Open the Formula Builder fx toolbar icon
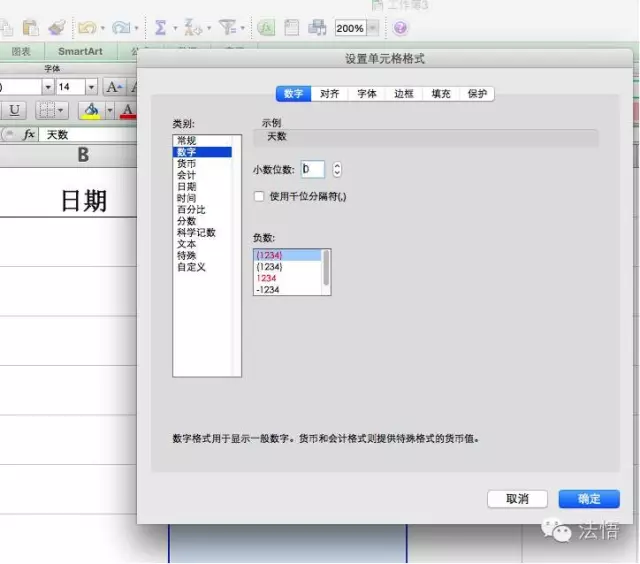640x564 pixels. (266, 28)
